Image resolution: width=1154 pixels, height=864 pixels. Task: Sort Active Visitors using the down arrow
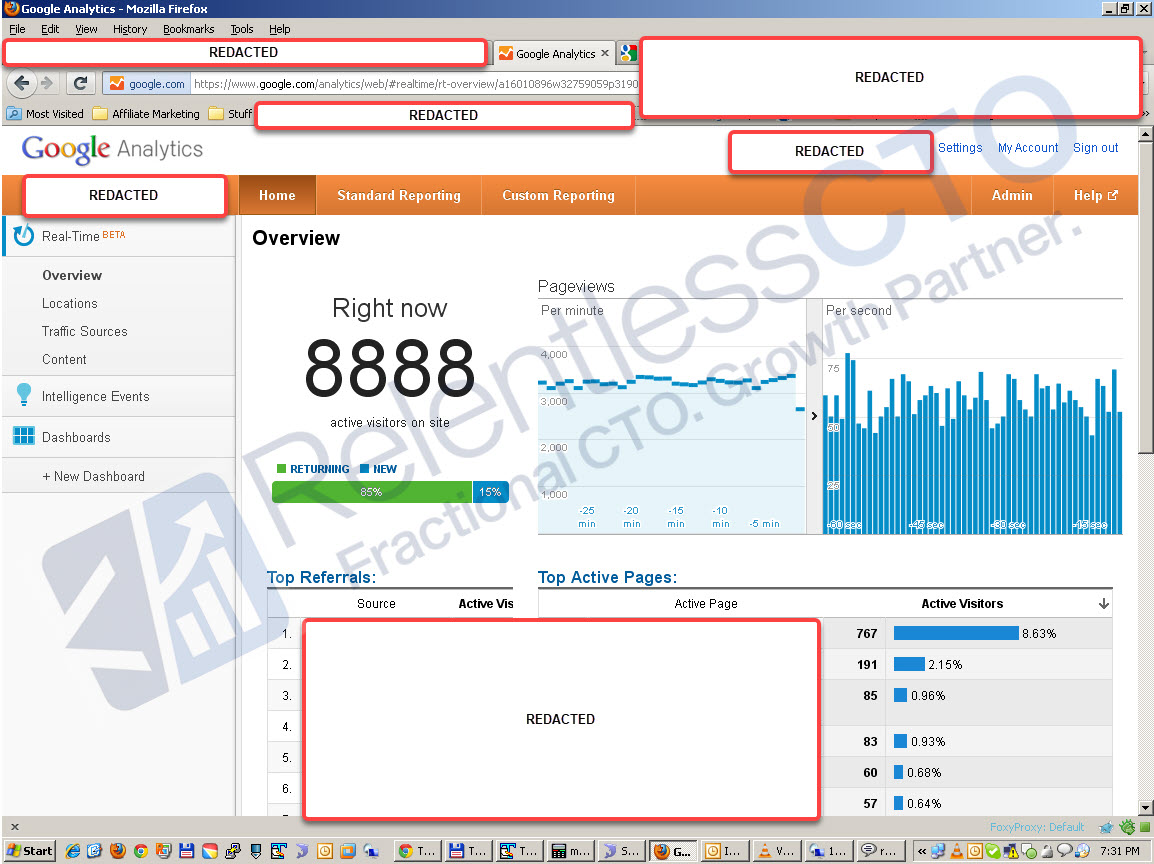(x=1103, y=603)
